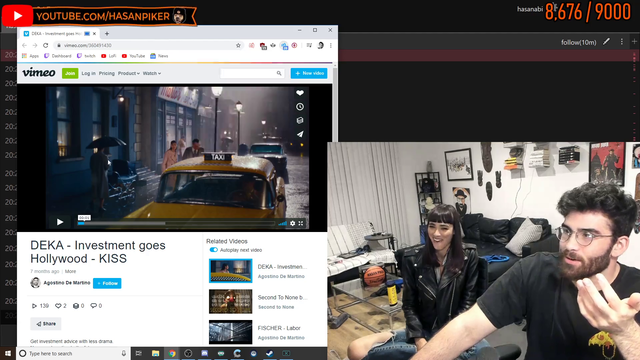Viewport: 640px width, 360px height.
Task: Click the New video button
Action: (x=309, y=73)
